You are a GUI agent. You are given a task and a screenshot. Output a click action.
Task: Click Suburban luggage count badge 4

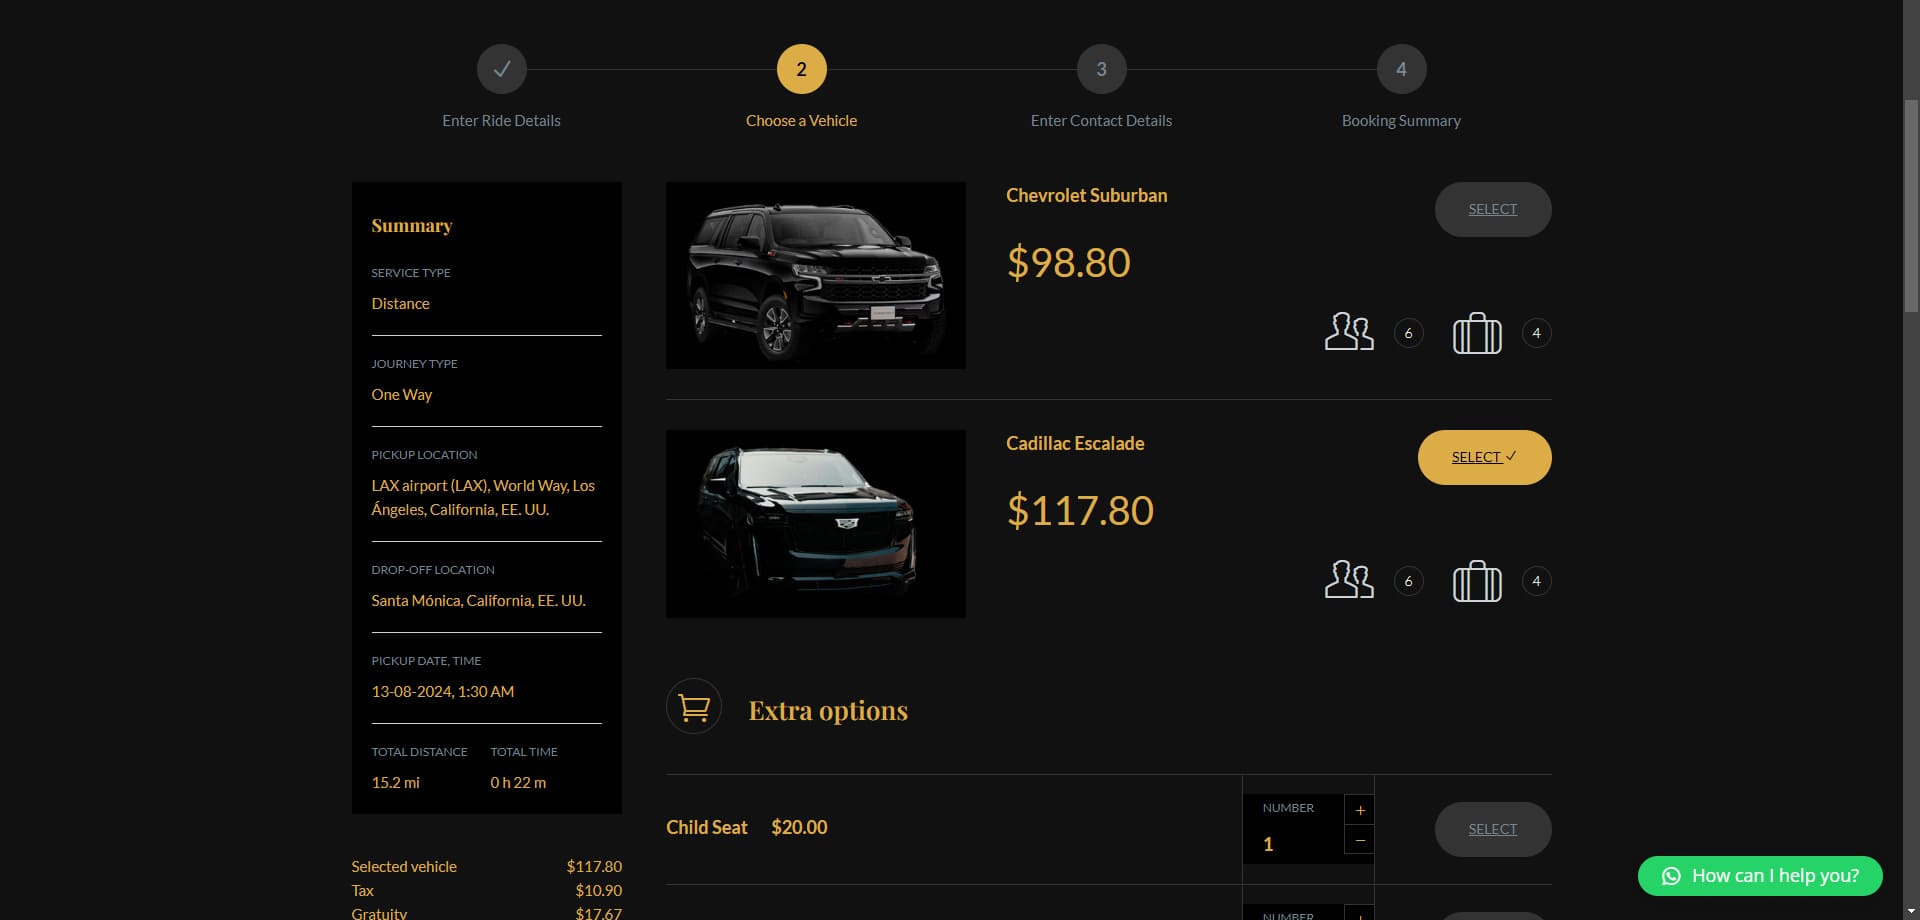(x=1536, y=333)
